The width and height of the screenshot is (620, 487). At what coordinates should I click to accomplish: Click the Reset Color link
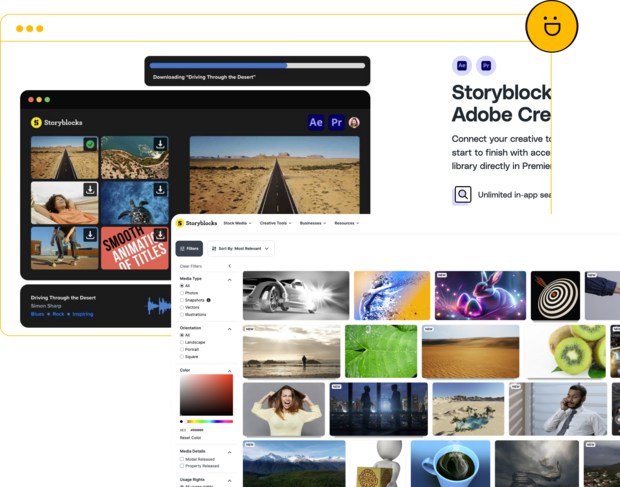(191, 438)
